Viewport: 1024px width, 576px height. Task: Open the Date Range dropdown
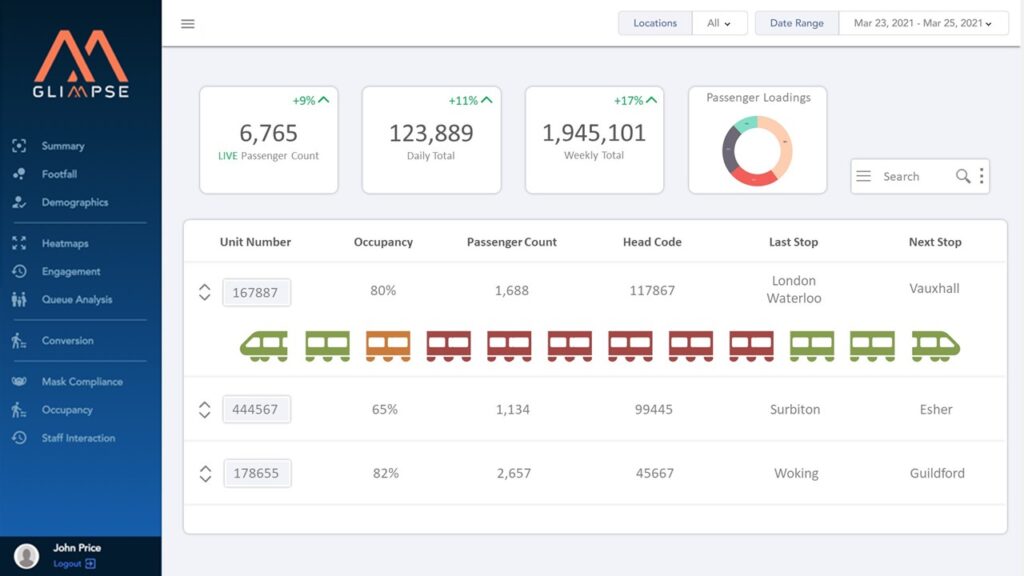click(x=923, y=23)
